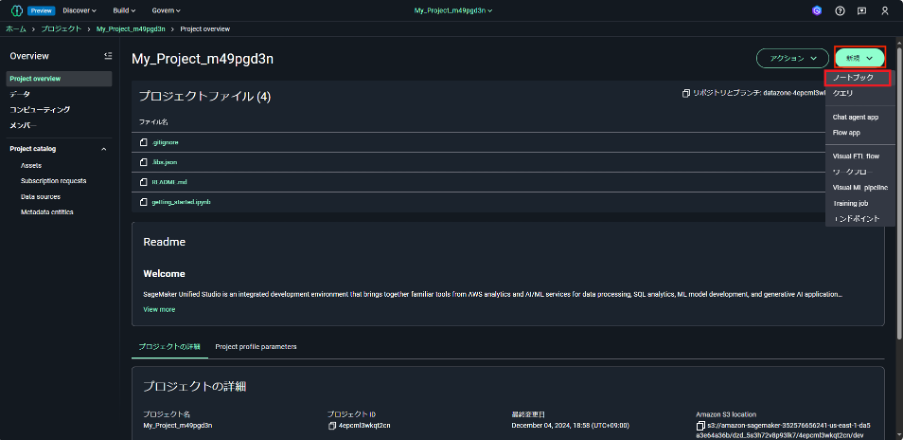Open the user profile icon
This screenshot has width=904, height=440.
[x=885, y=10]
